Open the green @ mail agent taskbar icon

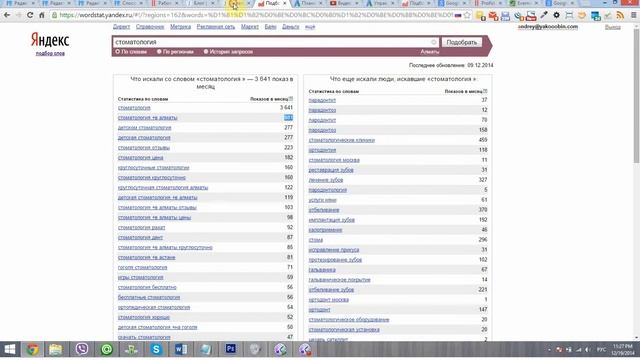pyautogui.click(x=107, y=349)
